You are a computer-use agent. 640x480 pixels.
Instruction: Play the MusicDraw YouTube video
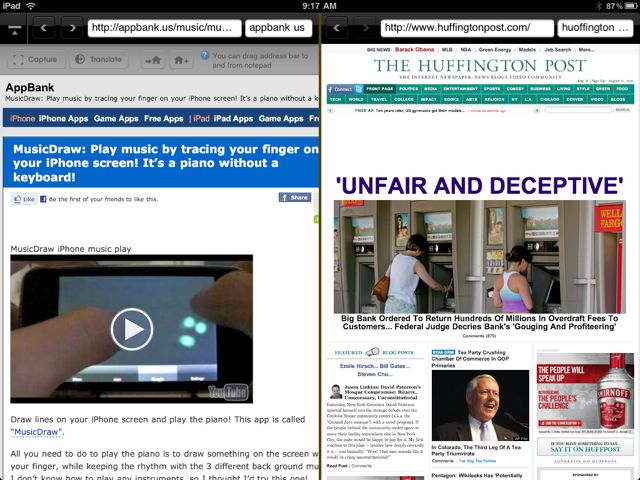click(131, 329)
